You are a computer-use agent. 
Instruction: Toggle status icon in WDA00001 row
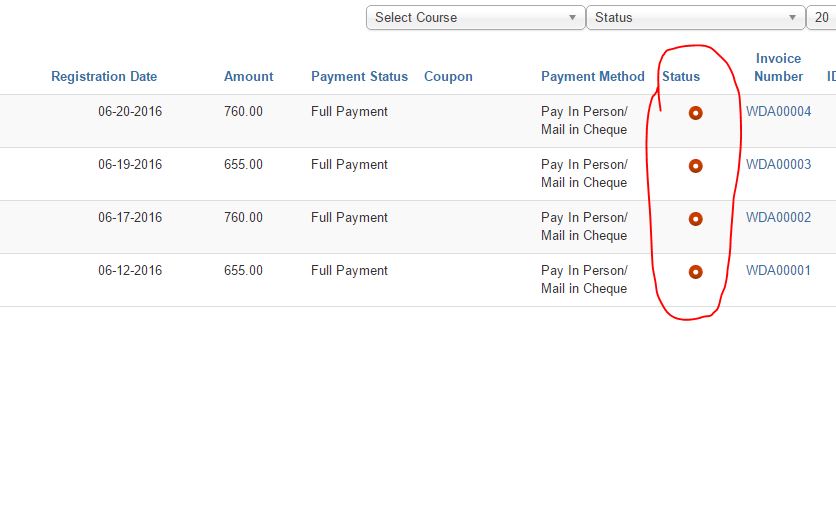tap(695, 272)
